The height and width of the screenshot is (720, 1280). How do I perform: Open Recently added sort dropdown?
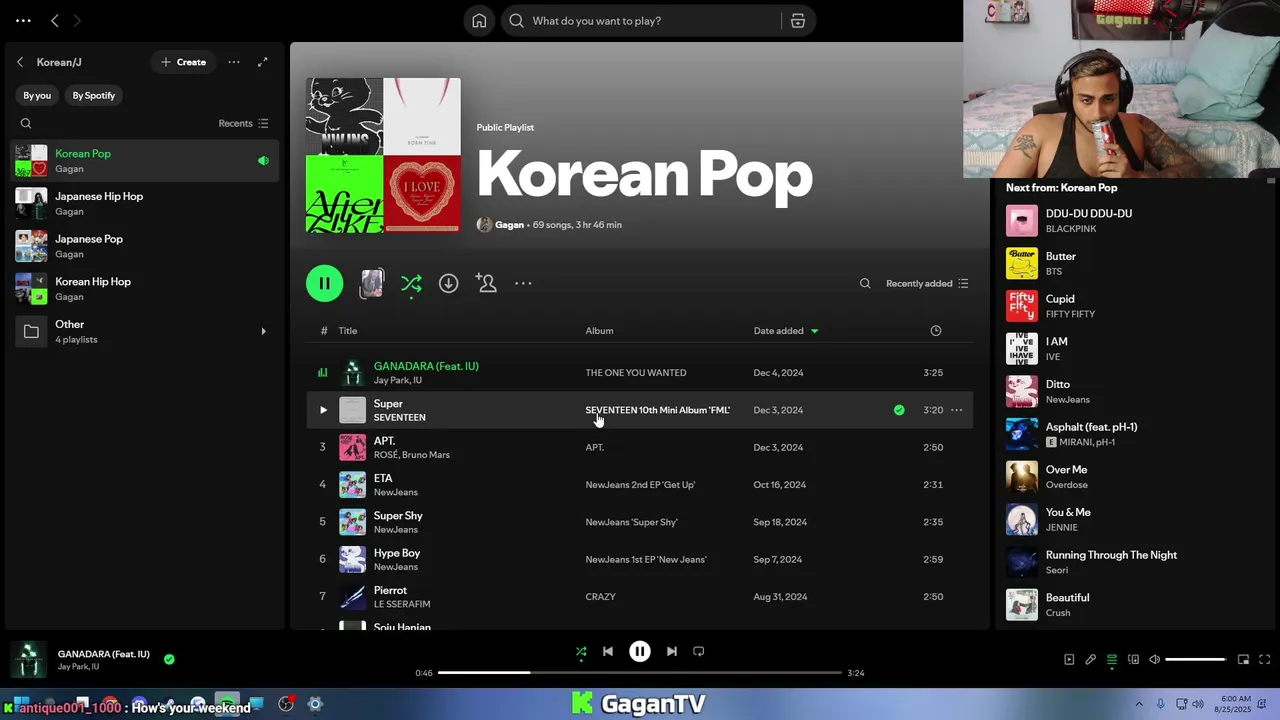(x=927, y=284)
